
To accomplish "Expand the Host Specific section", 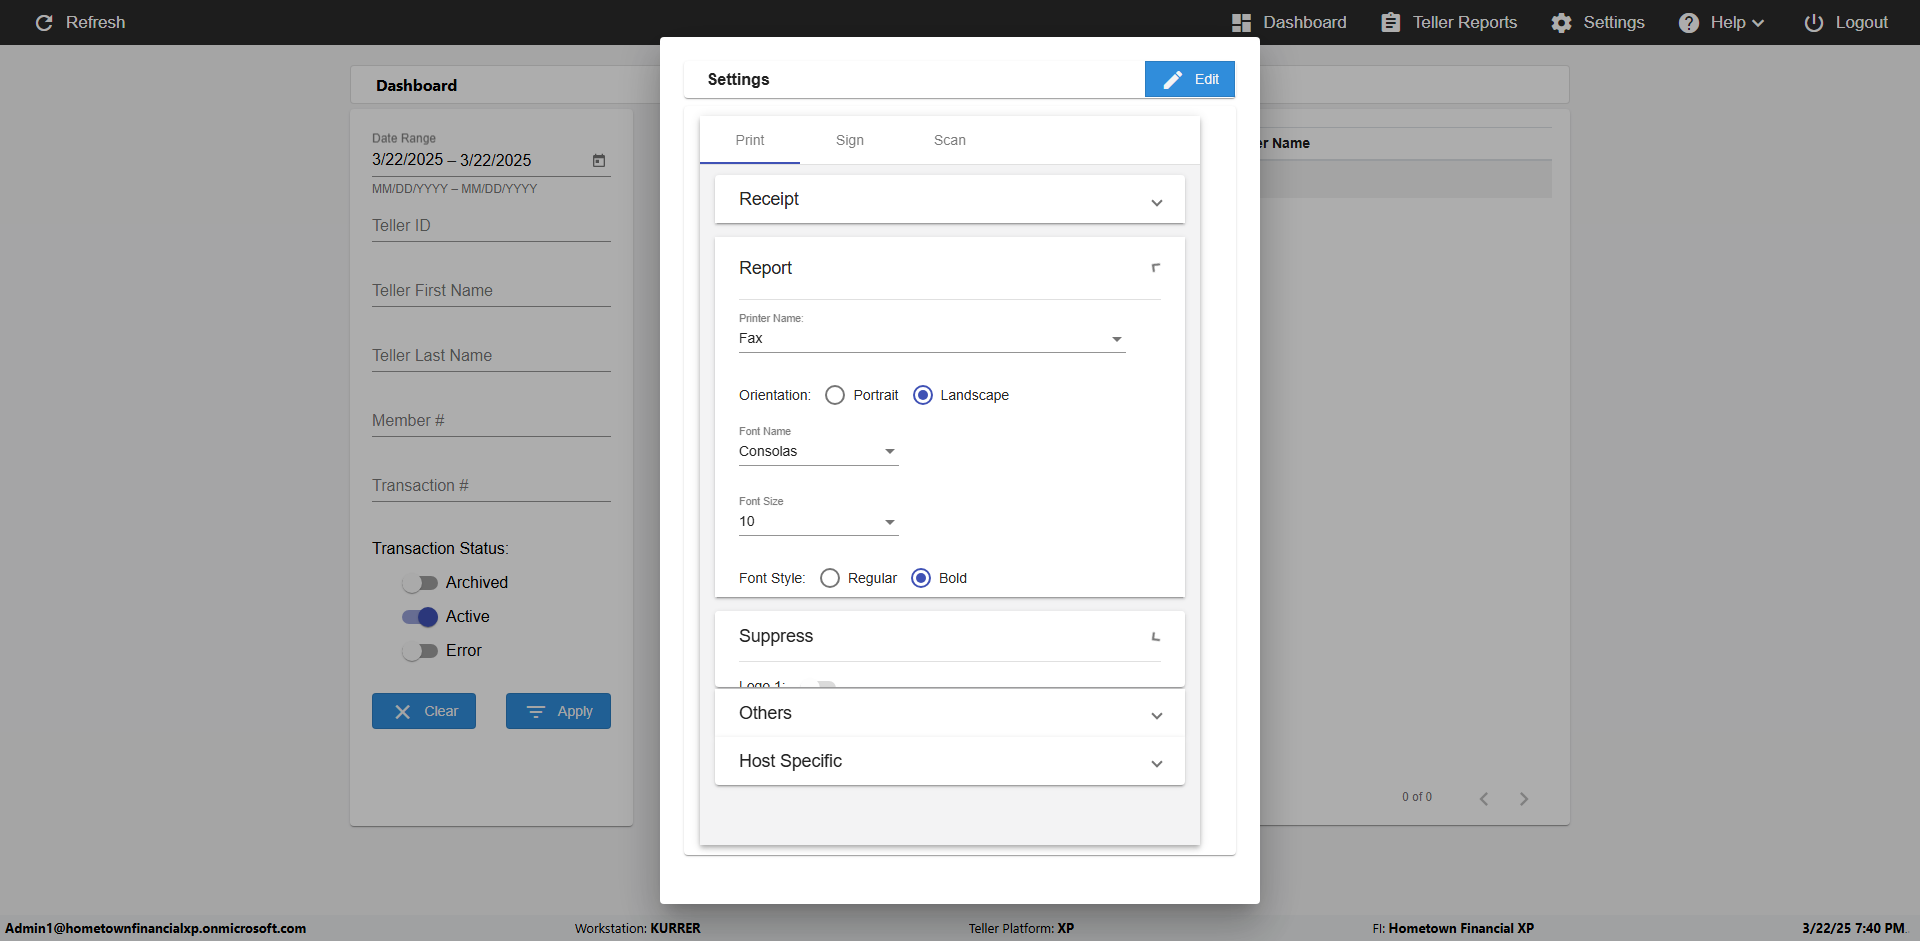I will (x=950, y=761).
